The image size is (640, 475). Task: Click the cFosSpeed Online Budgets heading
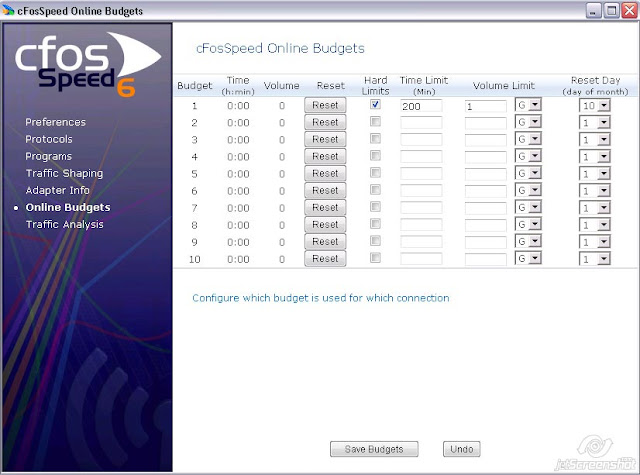[280, 48]
